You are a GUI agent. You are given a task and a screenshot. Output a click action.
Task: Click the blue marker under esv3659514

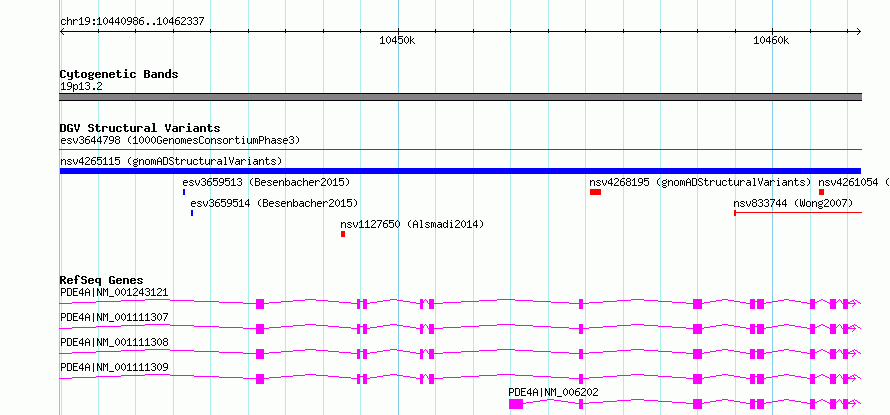coord(192,213)
